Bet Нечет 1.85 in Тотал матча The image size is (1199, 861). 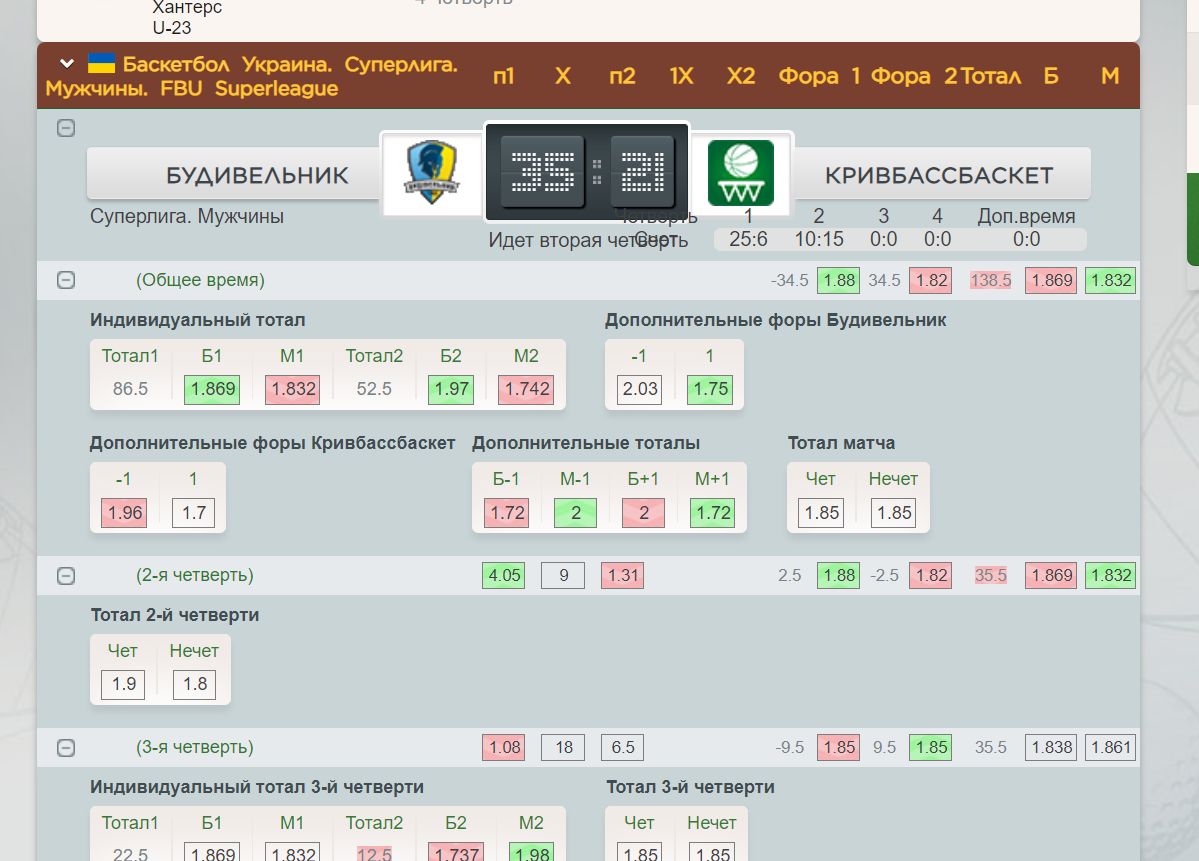(893, 513)
